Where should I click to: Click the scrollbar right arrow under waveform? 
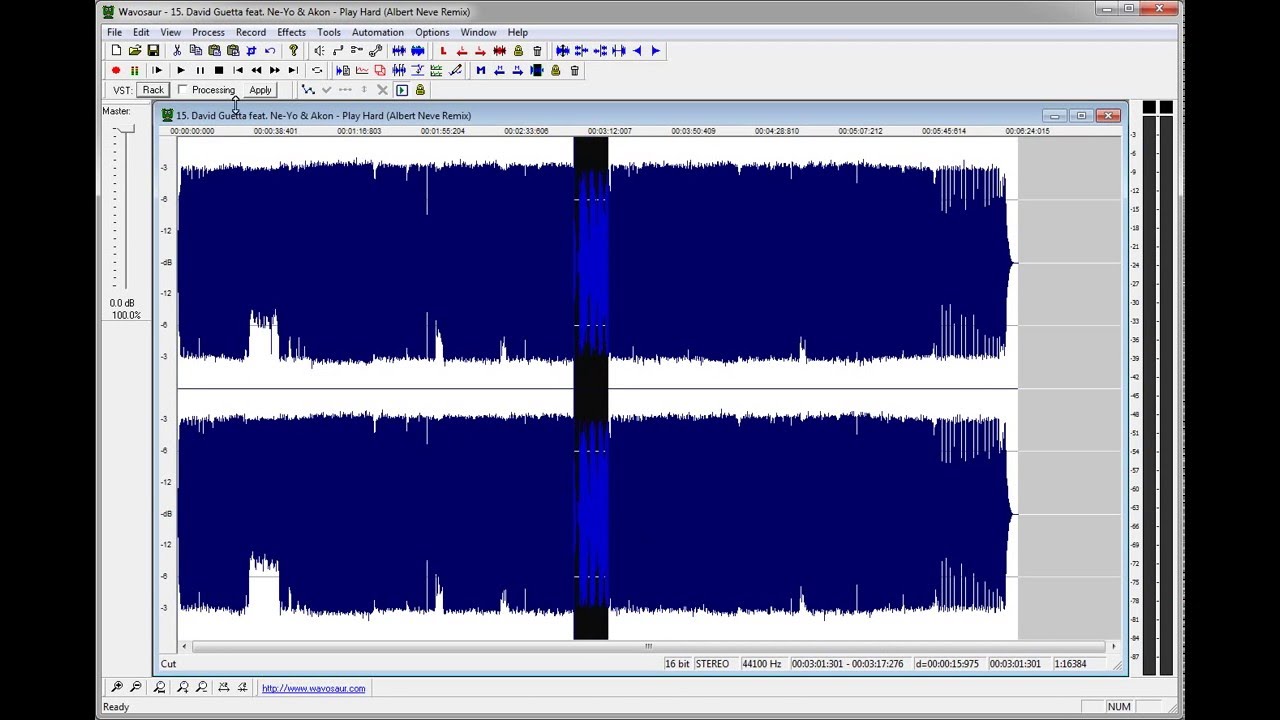pyautogui.click(x=1113, y=646)
